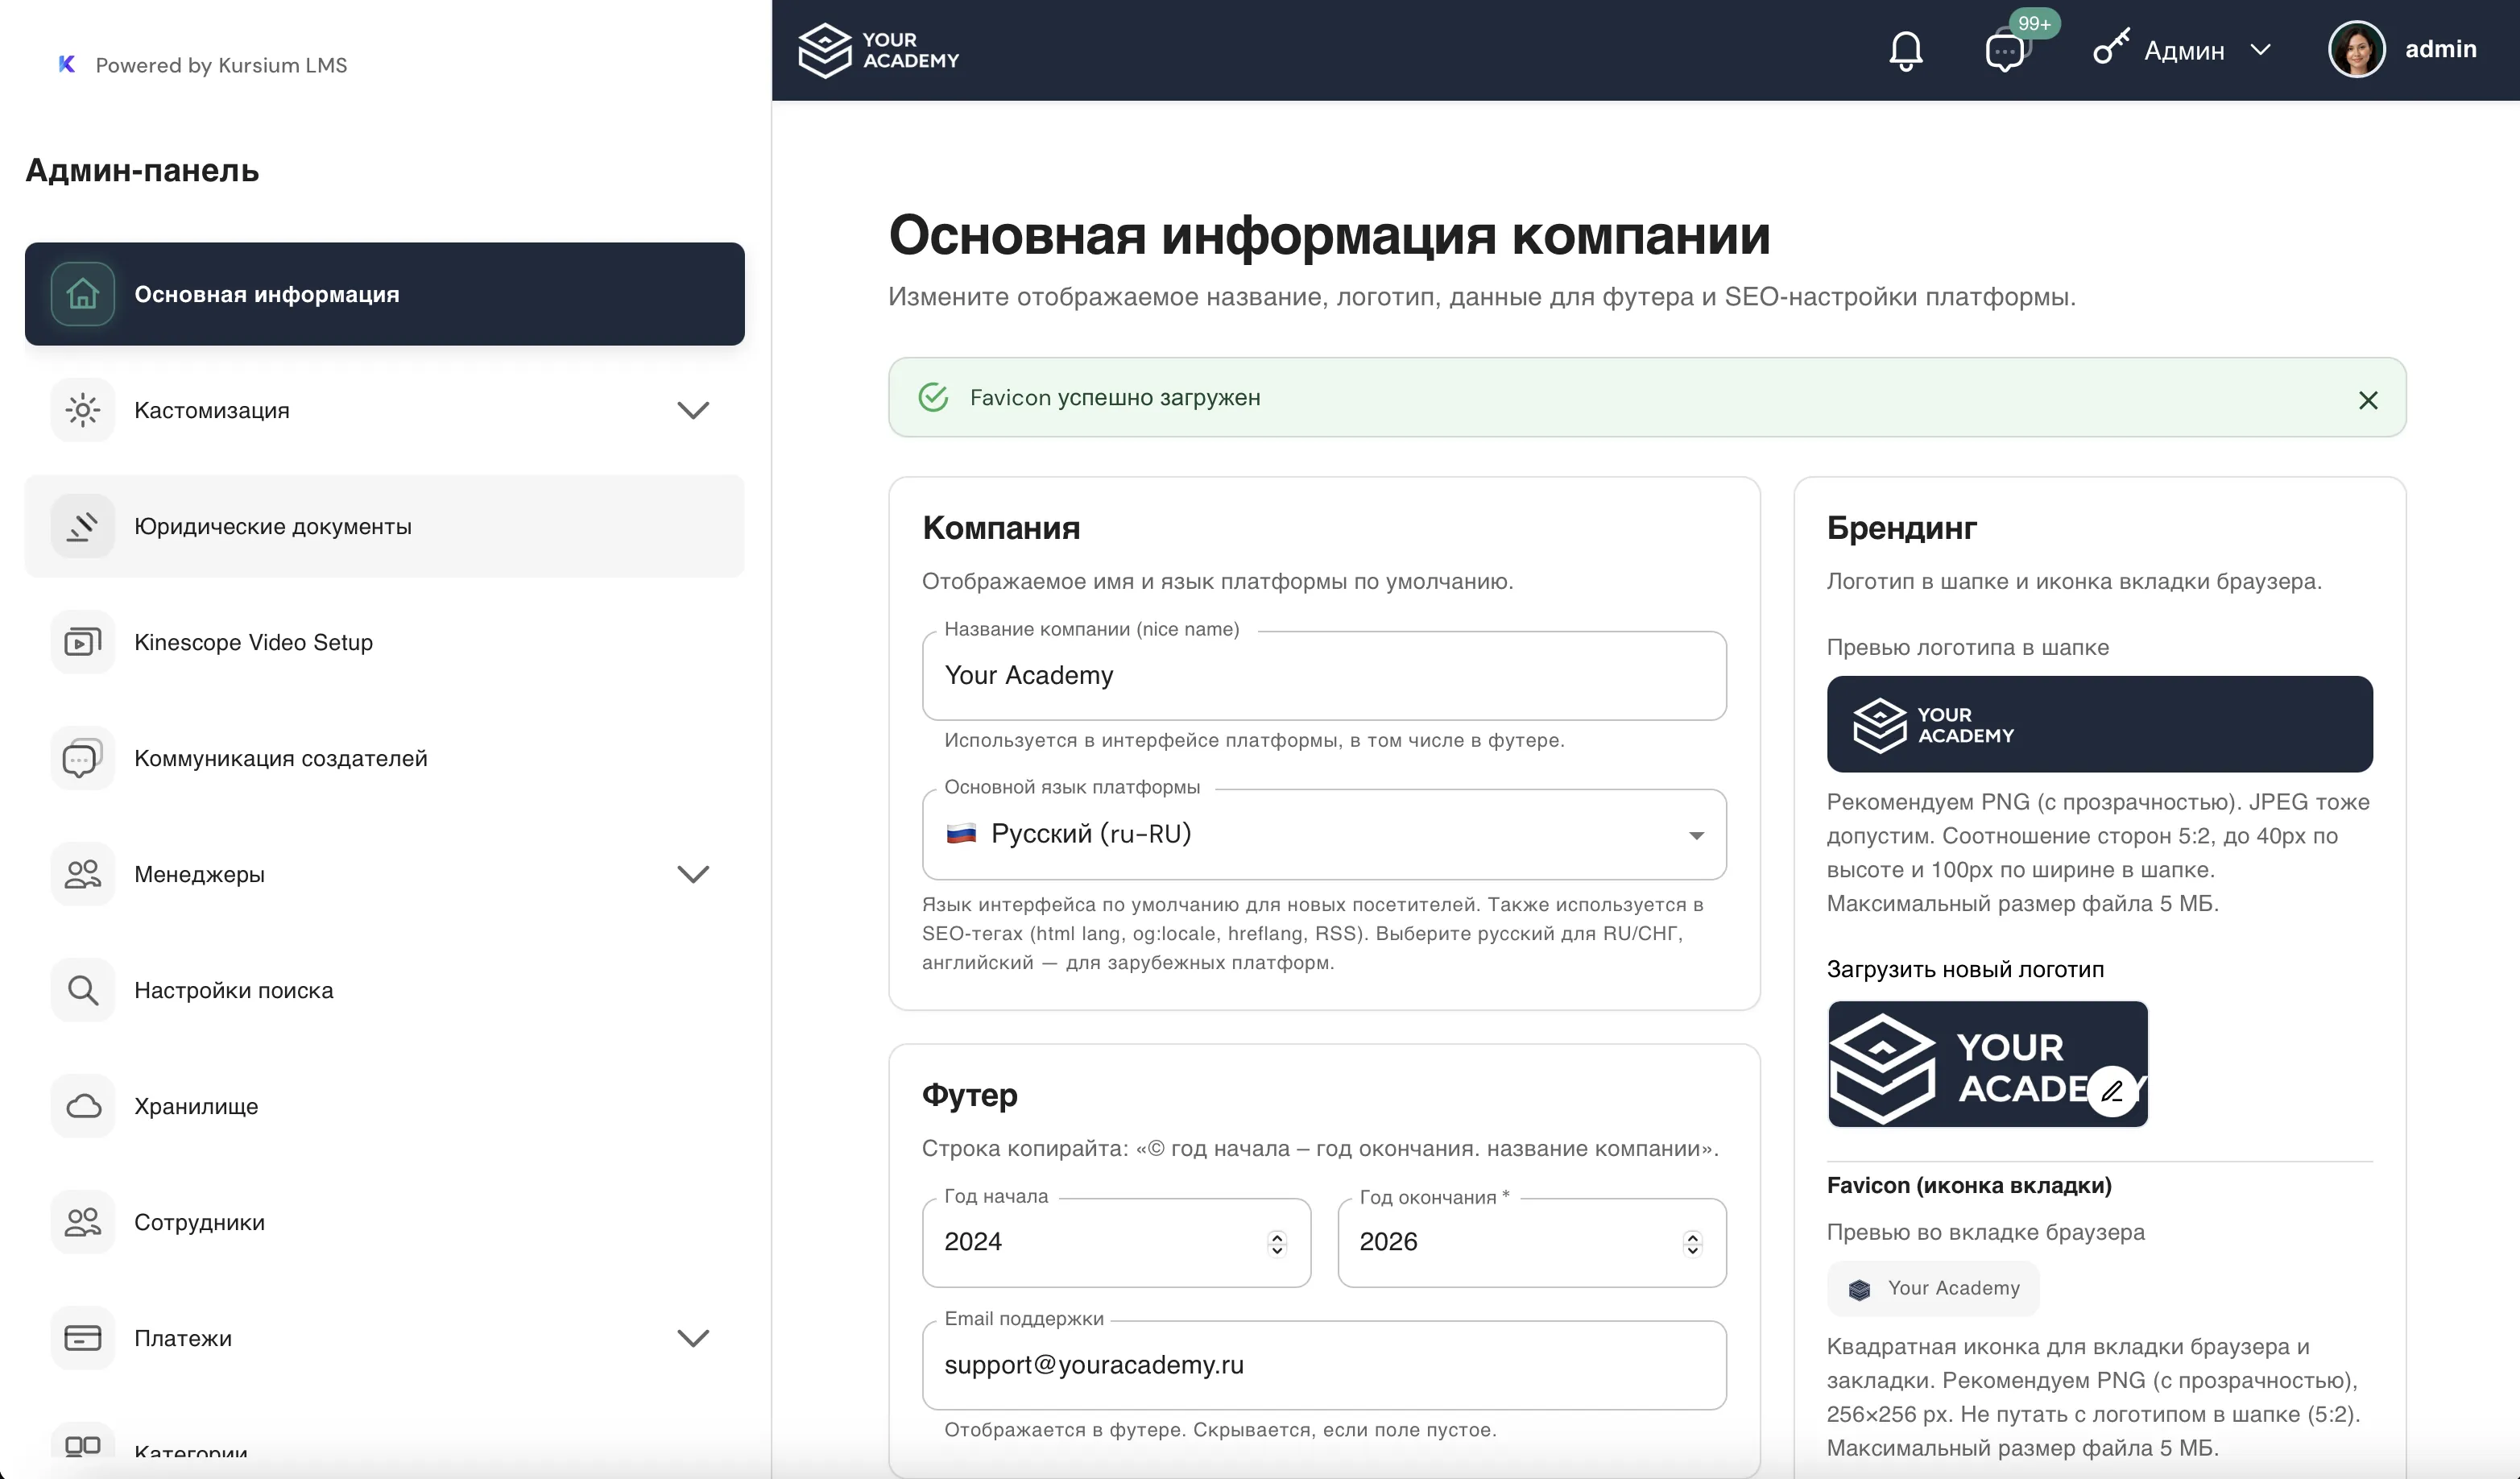This screenshot has width=2520, height=1479.
Task: Click the Kursium LMS logo icon
Action: (66, 64)
